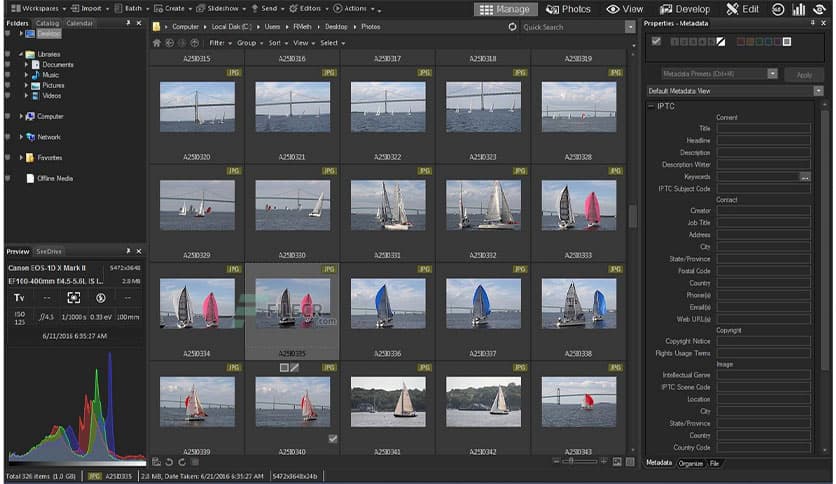Click the eye-with-arrow icon after Dashboard
The image size is (836, 484).
click(819, 10)
